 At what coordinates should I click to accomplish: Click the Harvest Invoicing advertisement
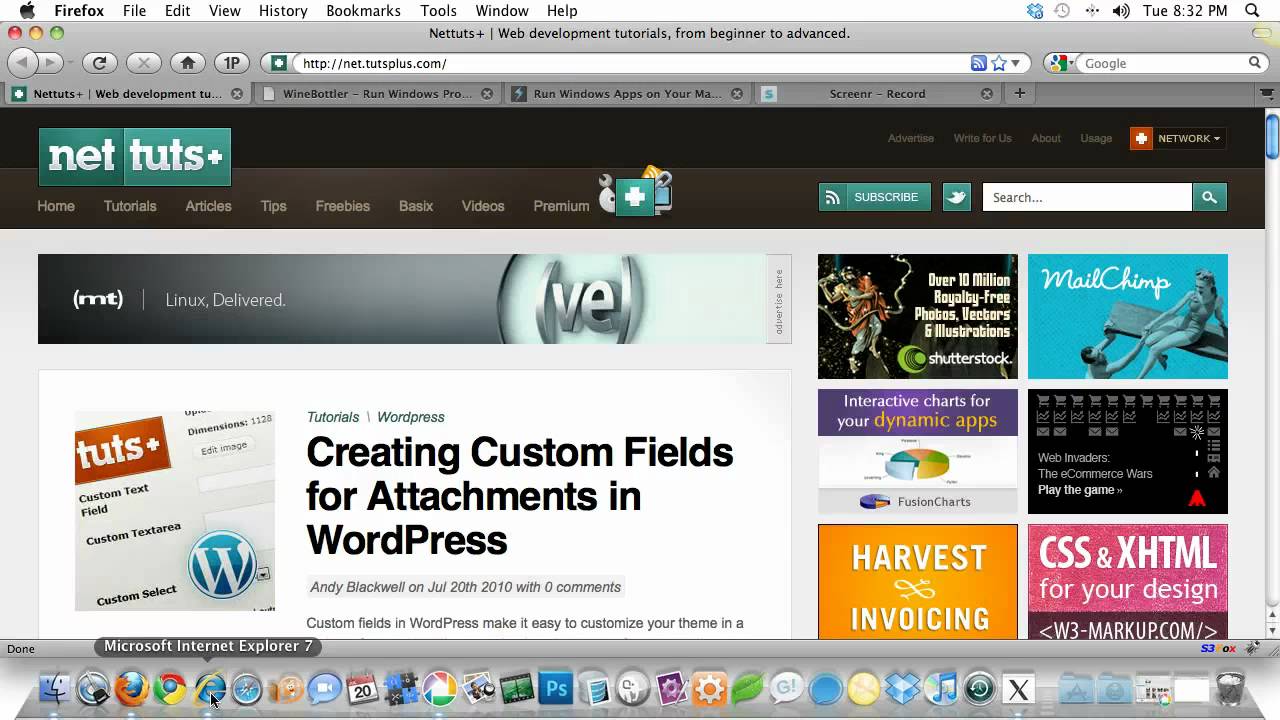[918, 581]
